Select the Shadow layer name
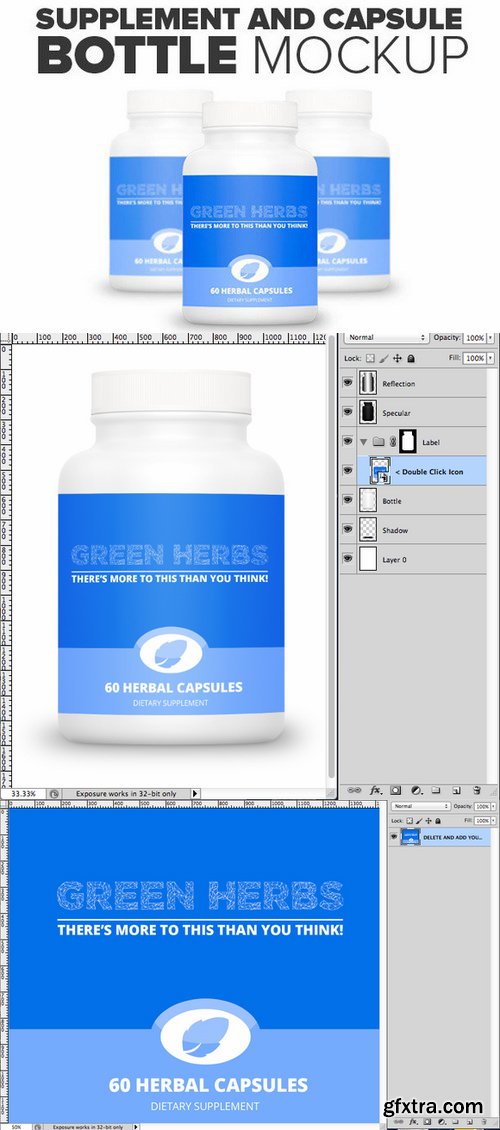This screenshot has width=500, height=1130. 395,530
